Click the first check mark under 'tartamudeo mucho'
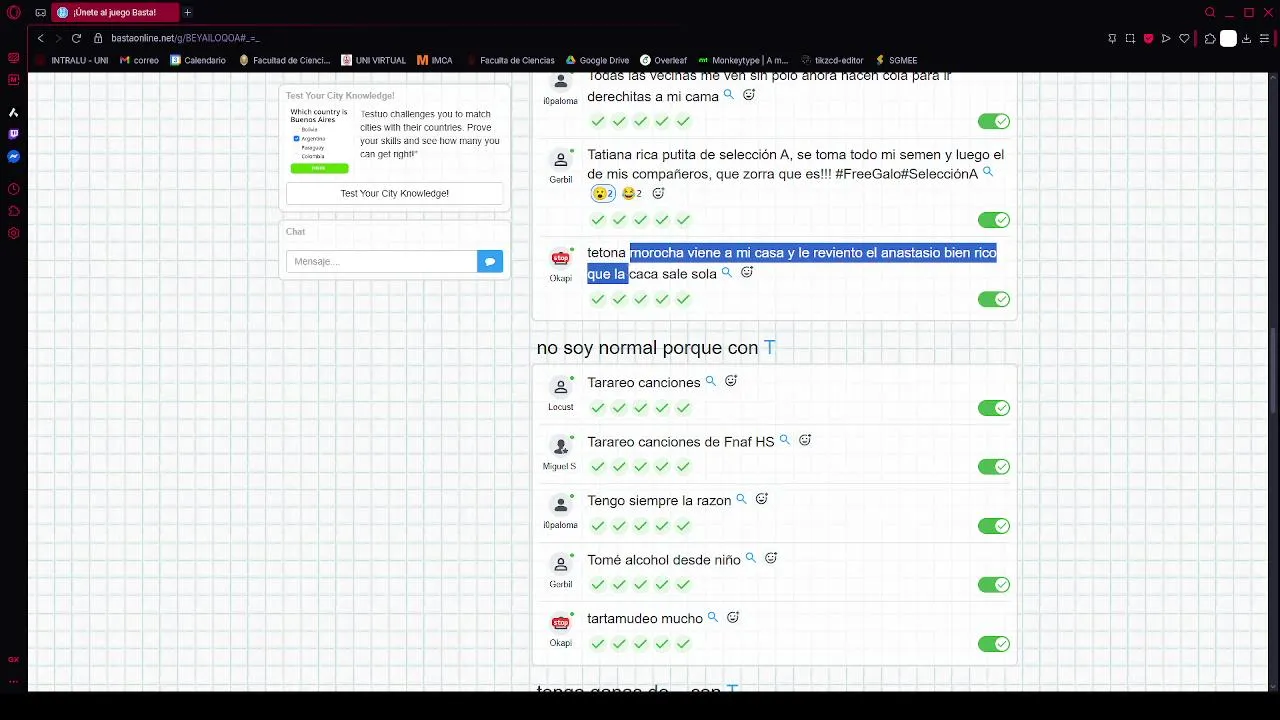This screenshot has width=1280, height=720. point(598,644)
